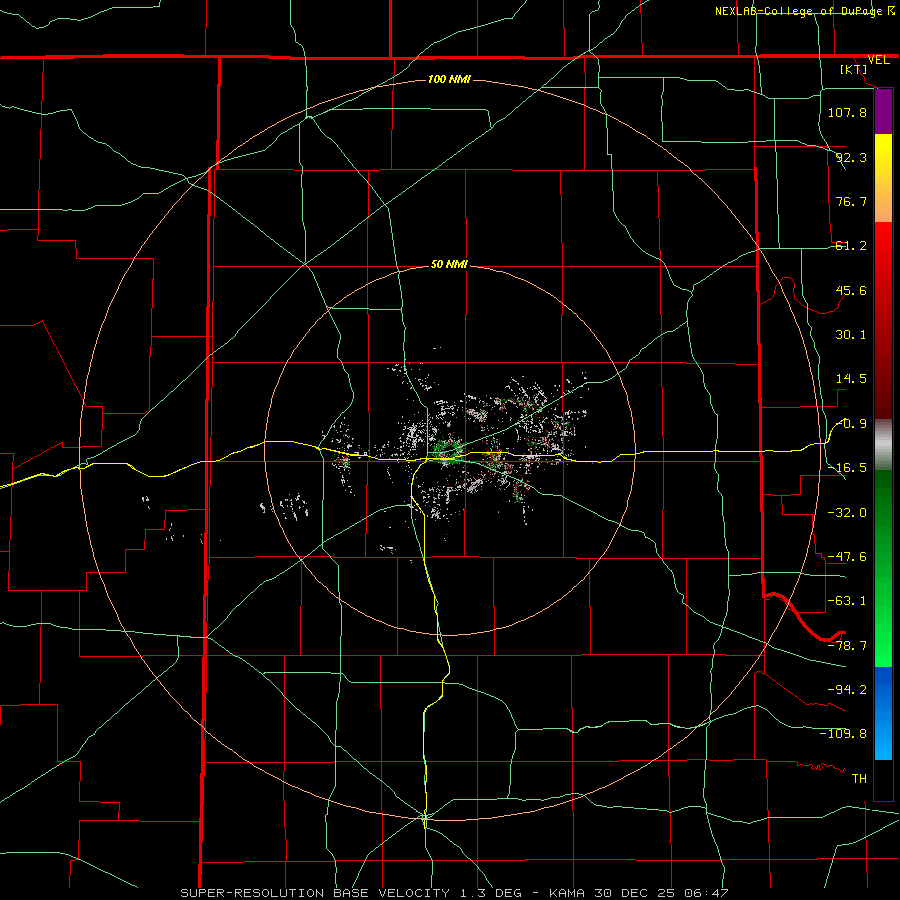Viewport: 900px width, 900px height.
Task: Click the 107.8 legend value
Action: (847, 112)
